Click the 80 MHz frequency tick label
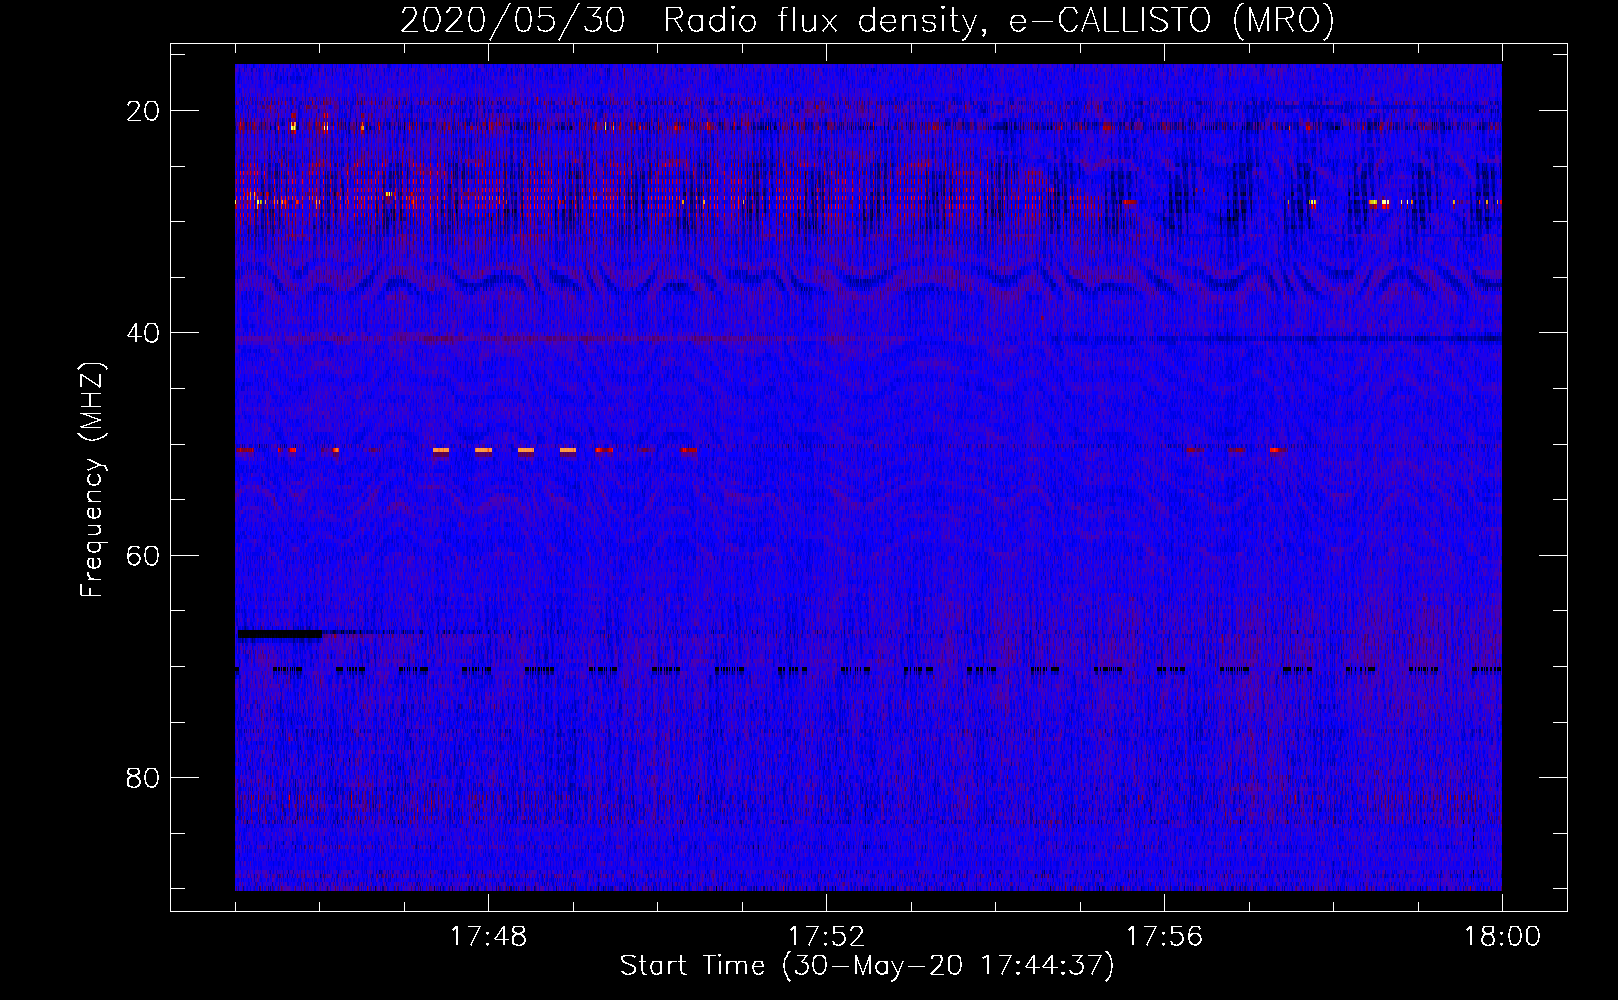The width and height of the screenshot is (1618, 1000). pyautogui.click(x=143, y=777)
